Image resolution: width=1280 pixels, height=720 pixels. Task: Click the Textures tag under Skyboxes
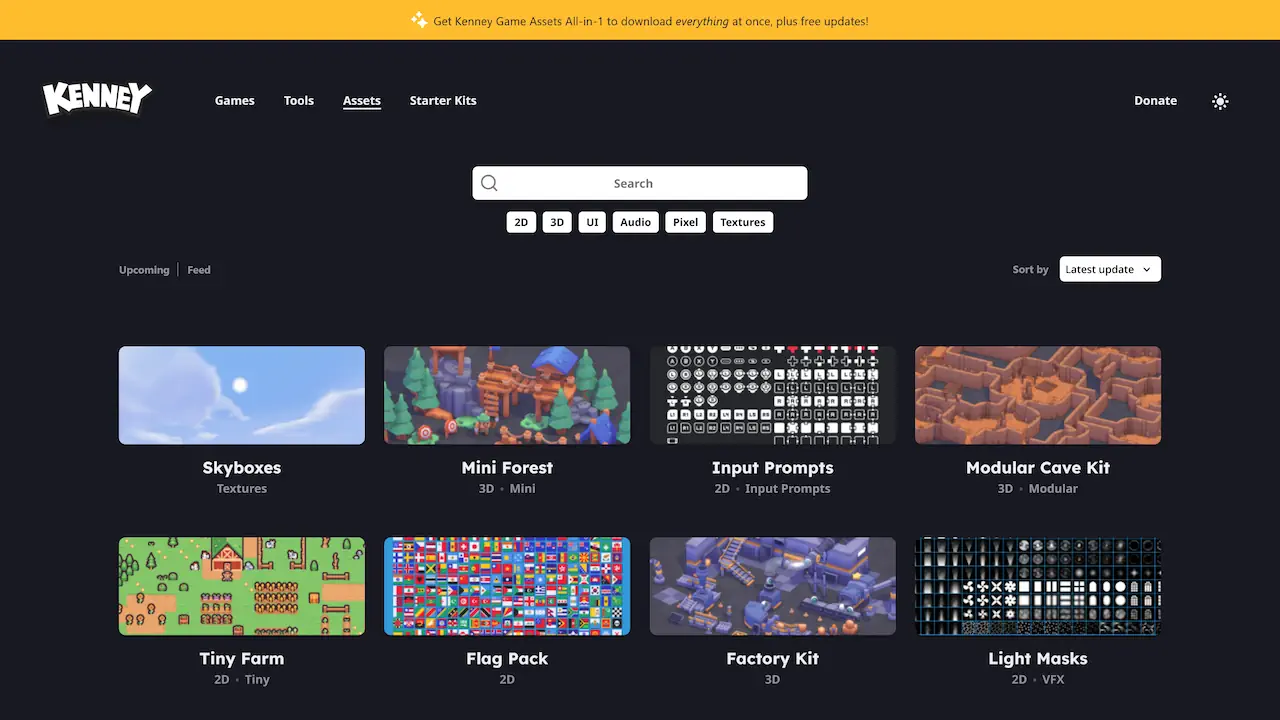click(x=242, y=489)
